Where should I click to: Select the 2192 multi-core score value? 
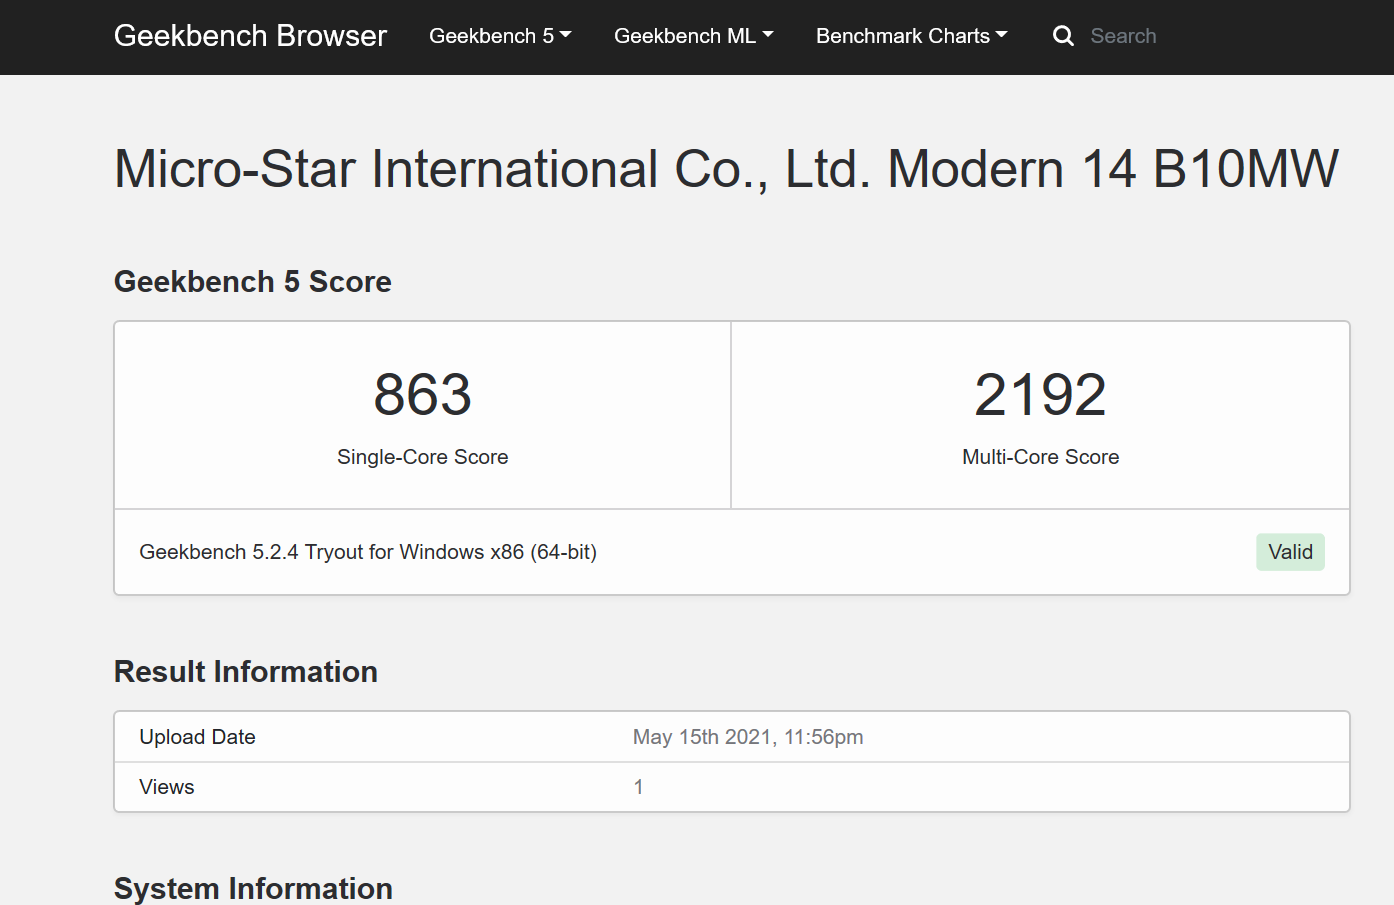[1040, 394]
